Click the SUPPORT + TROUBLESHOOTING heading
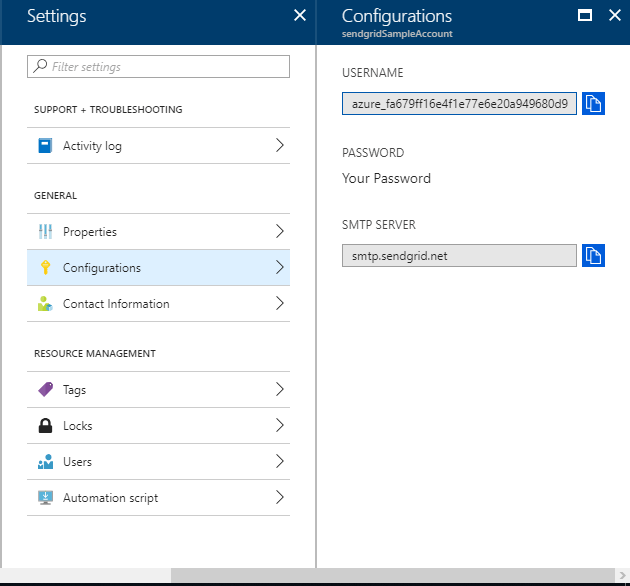Viewport: 630px width, 586px height. point(108,109)
